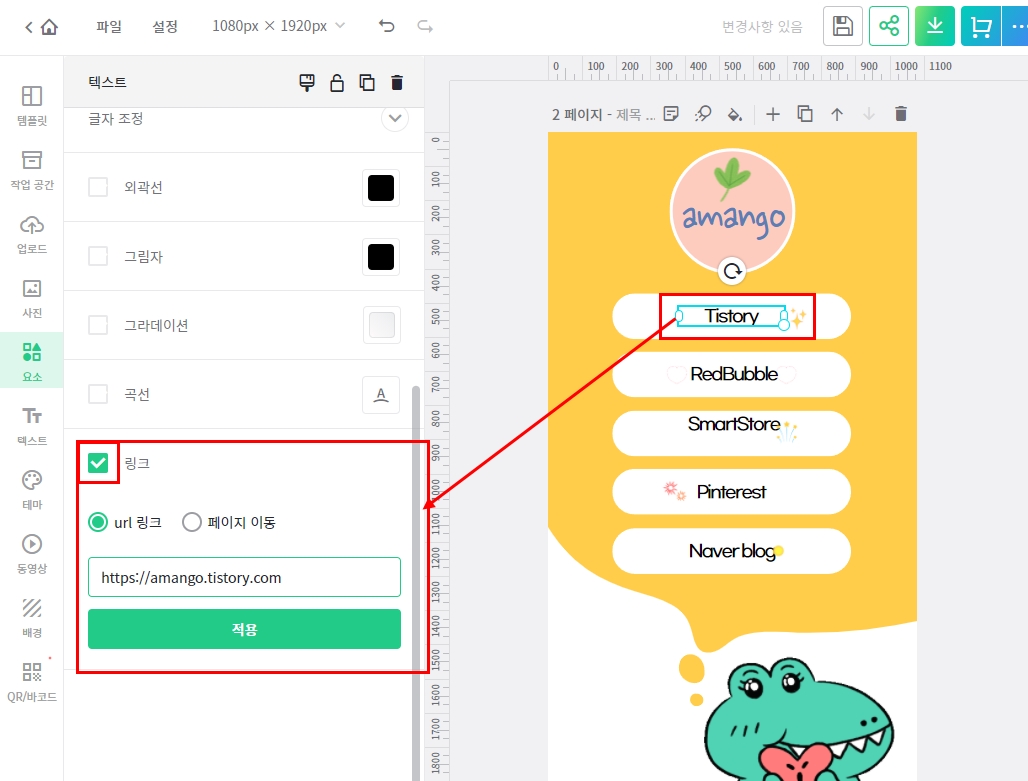
Task: Open the page animation effect icon
Action: click(x=703, y=114)
